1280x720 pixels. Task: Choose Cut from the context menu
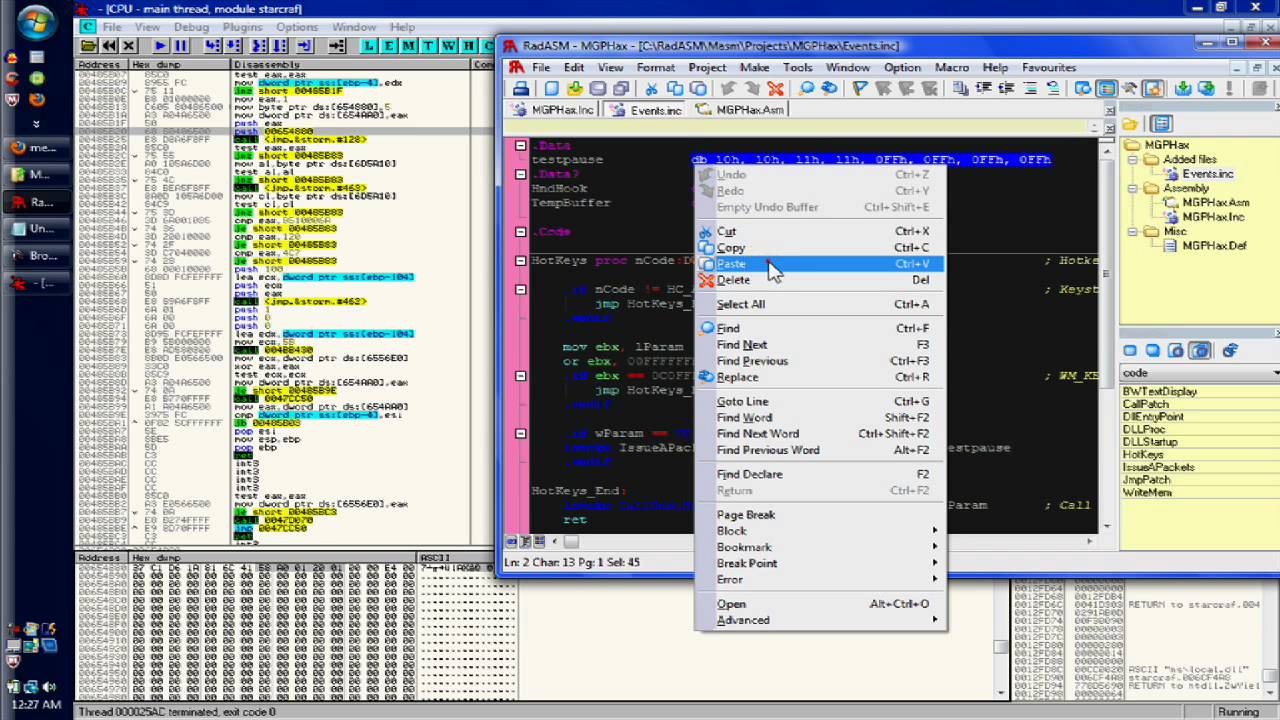tap(819, 231)
